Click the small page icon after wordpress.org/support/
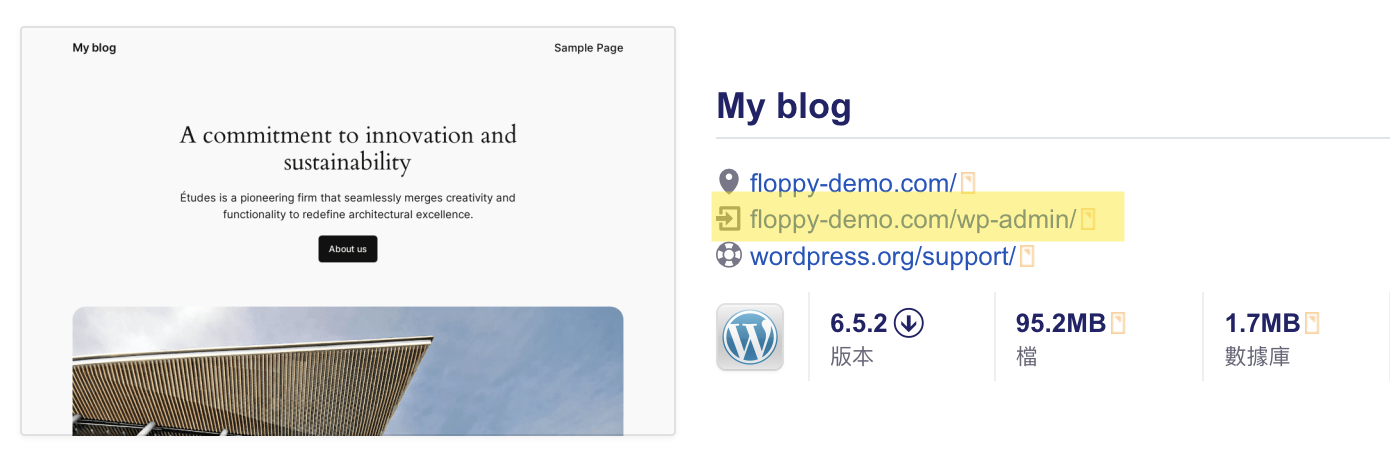Viewport: 1390px width, 464px height. tap(1026, 257)
